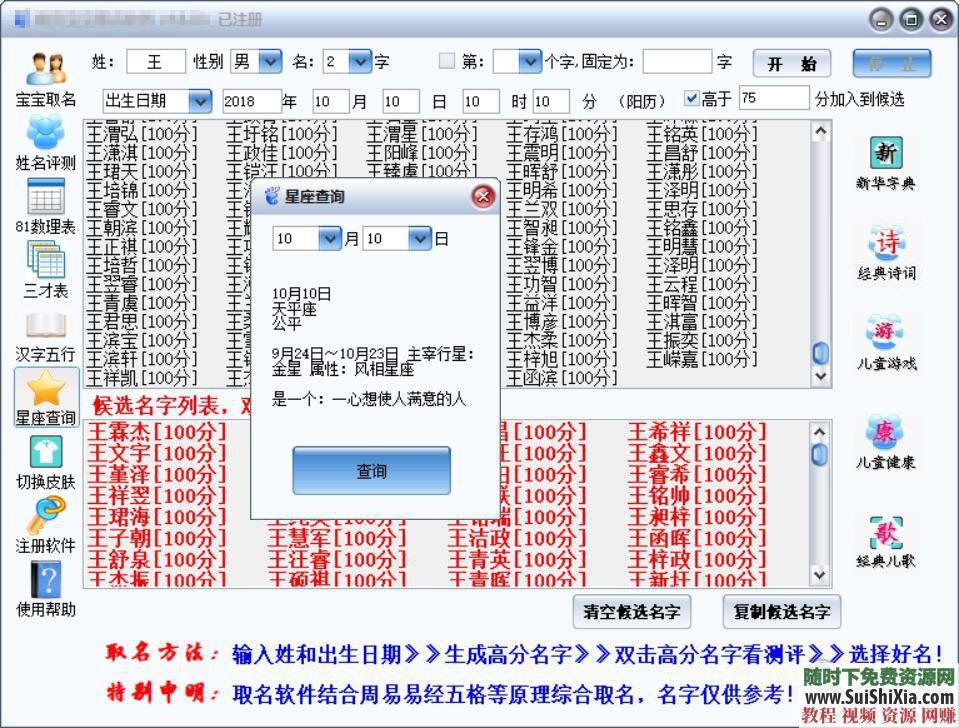Image resolution: width=959 pixels, height=728 pixels.
Task: Open the 汉字五行 lookup tool
Action: pyautogui.click(x=44, y=330)
